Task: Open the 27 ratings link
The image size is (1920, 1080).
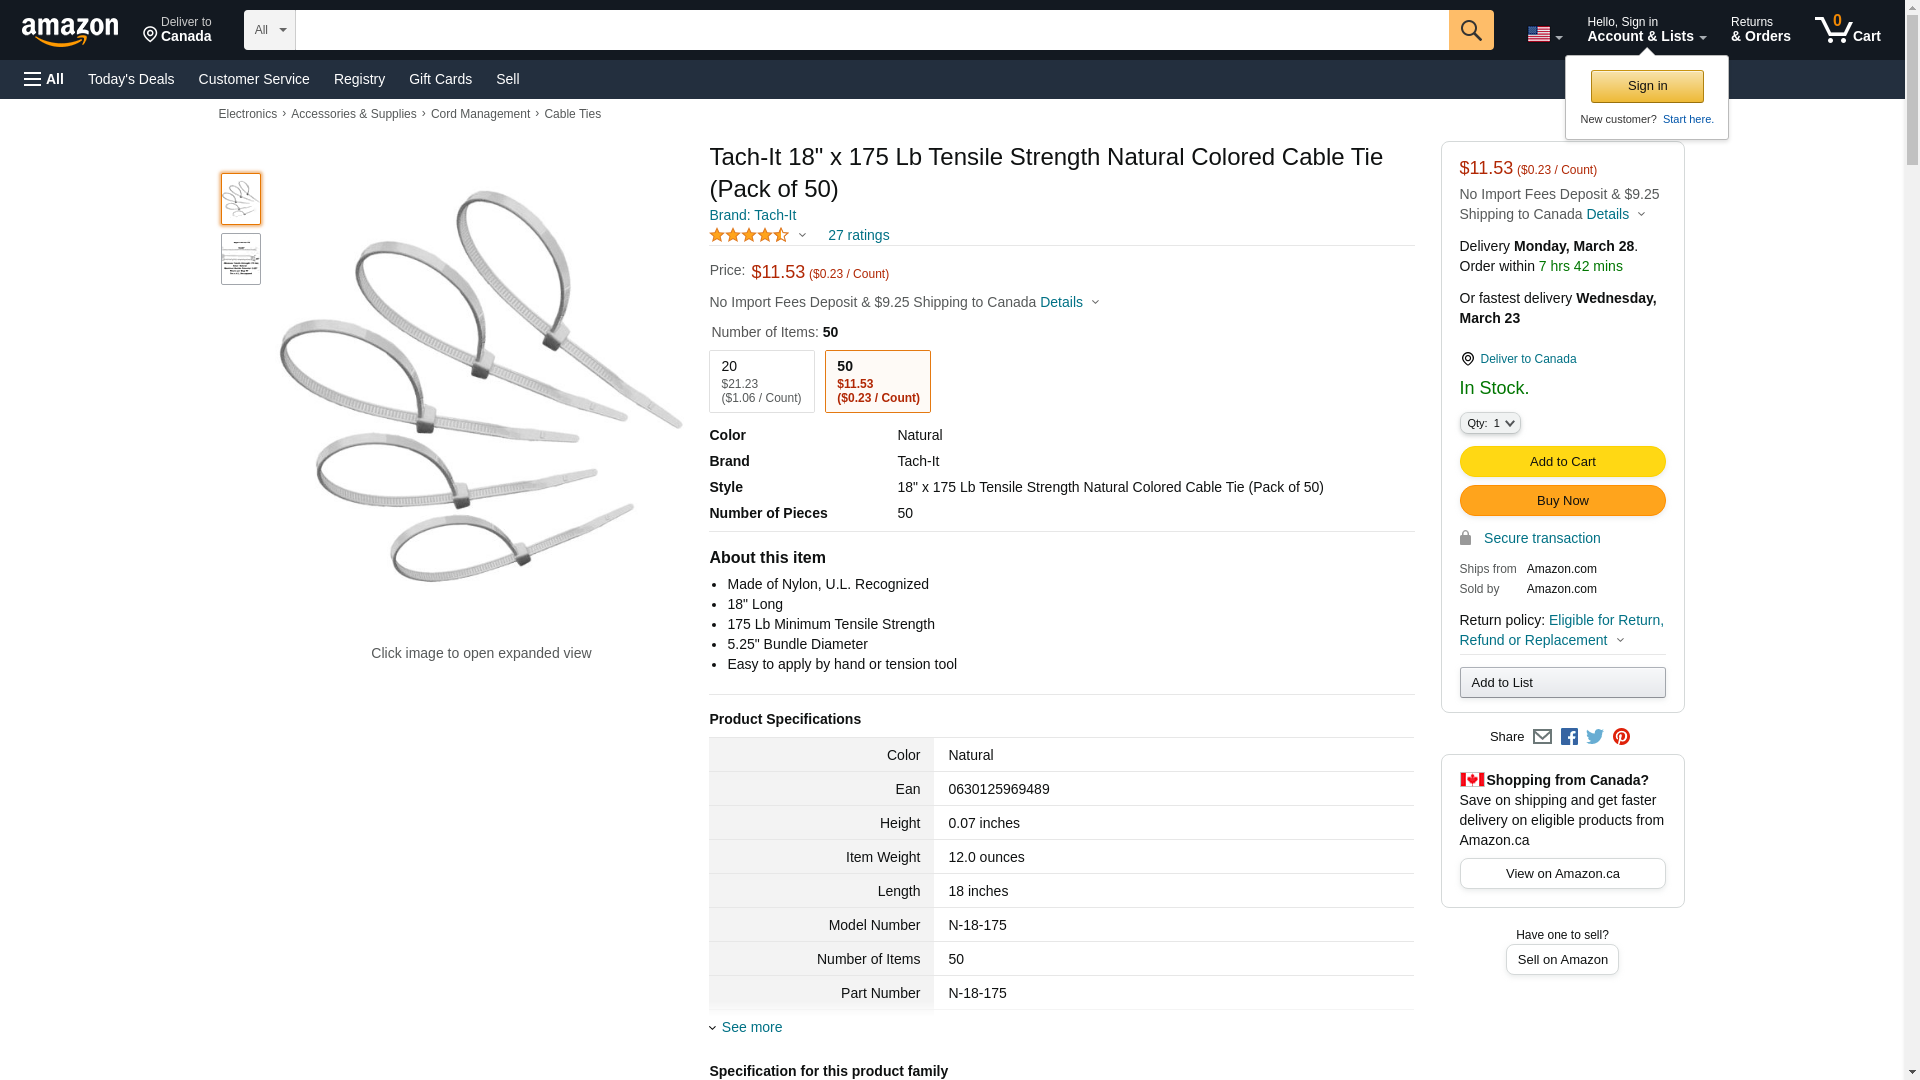Action: pos(859,236)
